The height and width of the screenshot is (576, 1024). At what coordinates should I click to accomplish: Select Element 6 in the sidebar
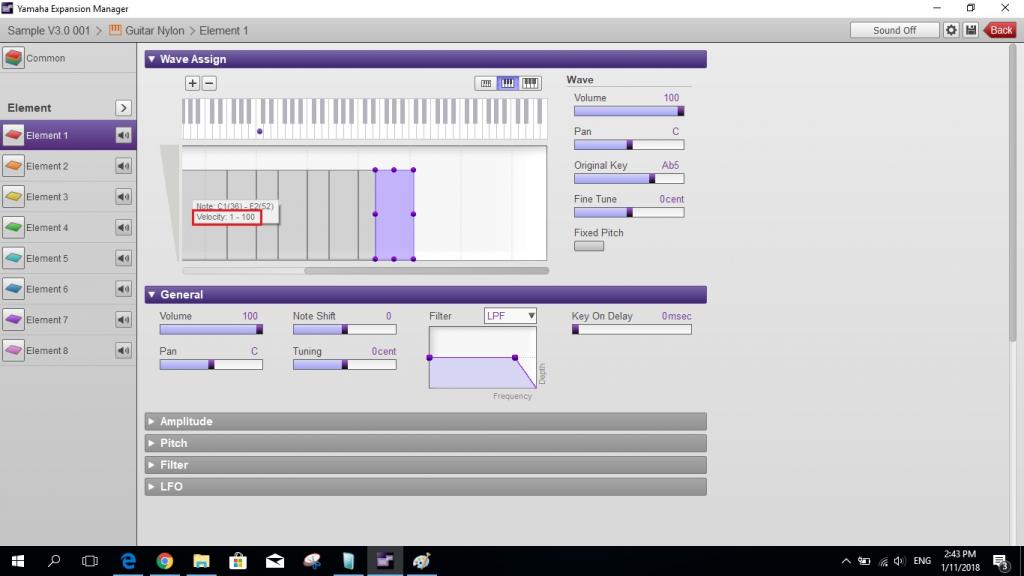68,289
